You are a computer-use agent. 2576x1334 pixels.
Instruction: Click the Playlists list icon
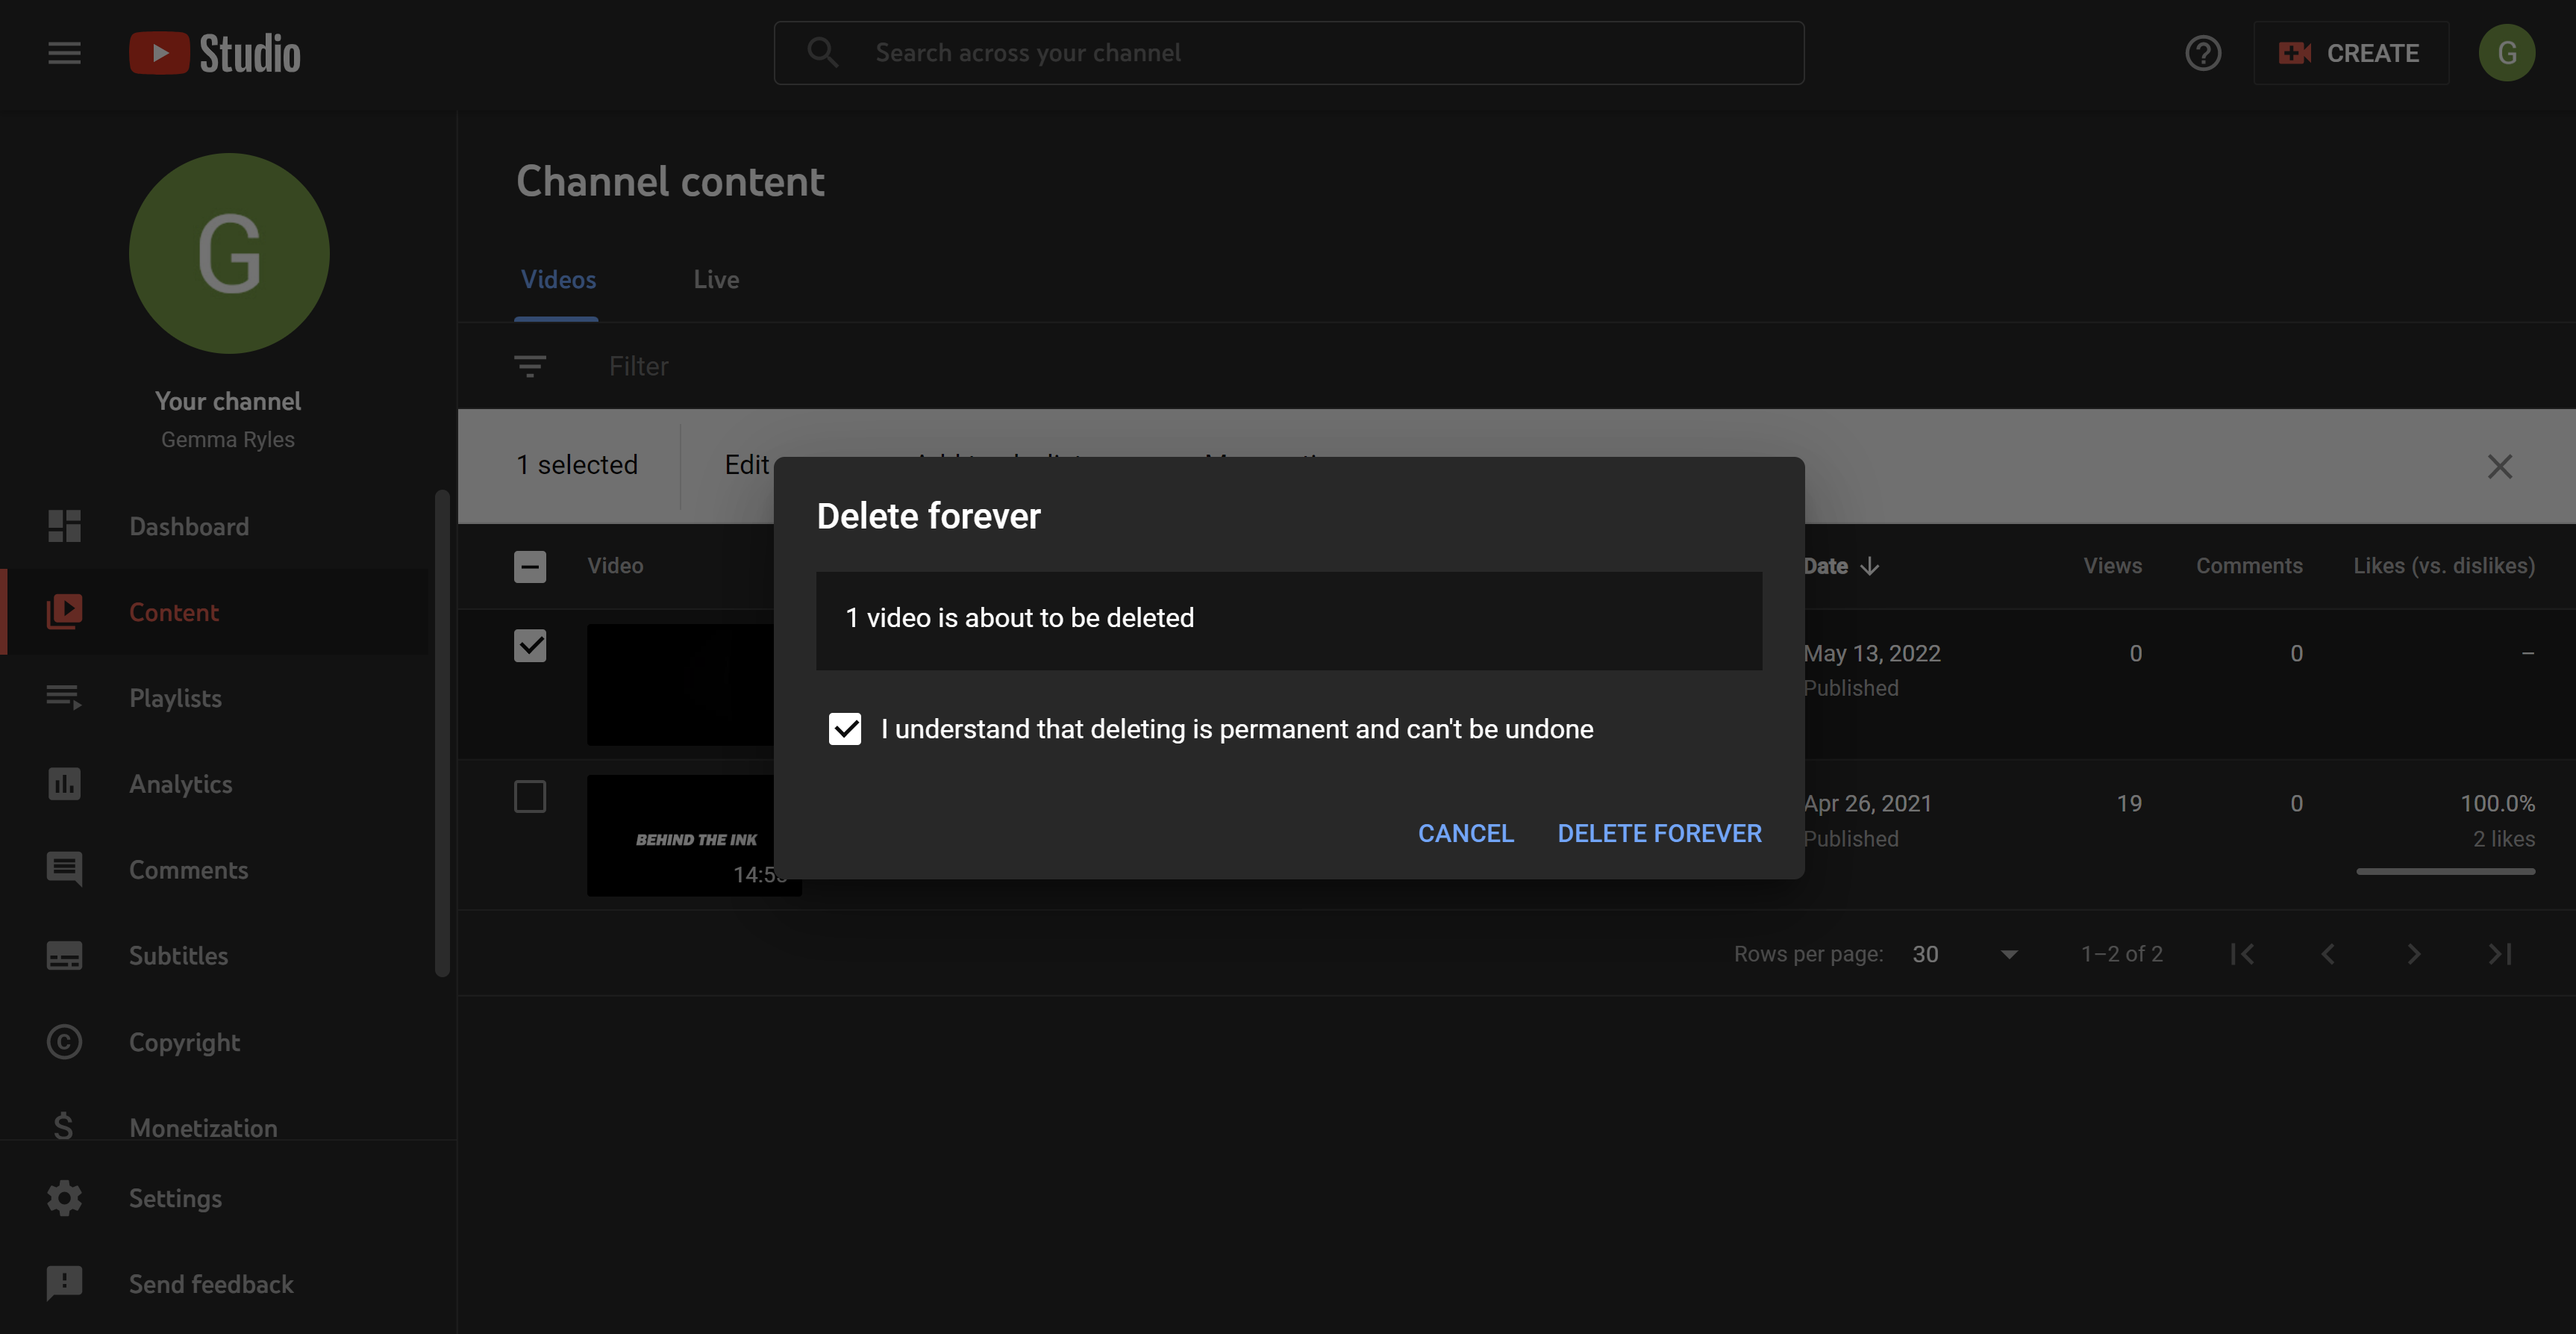pyautogui.click(x=64, y=697)
